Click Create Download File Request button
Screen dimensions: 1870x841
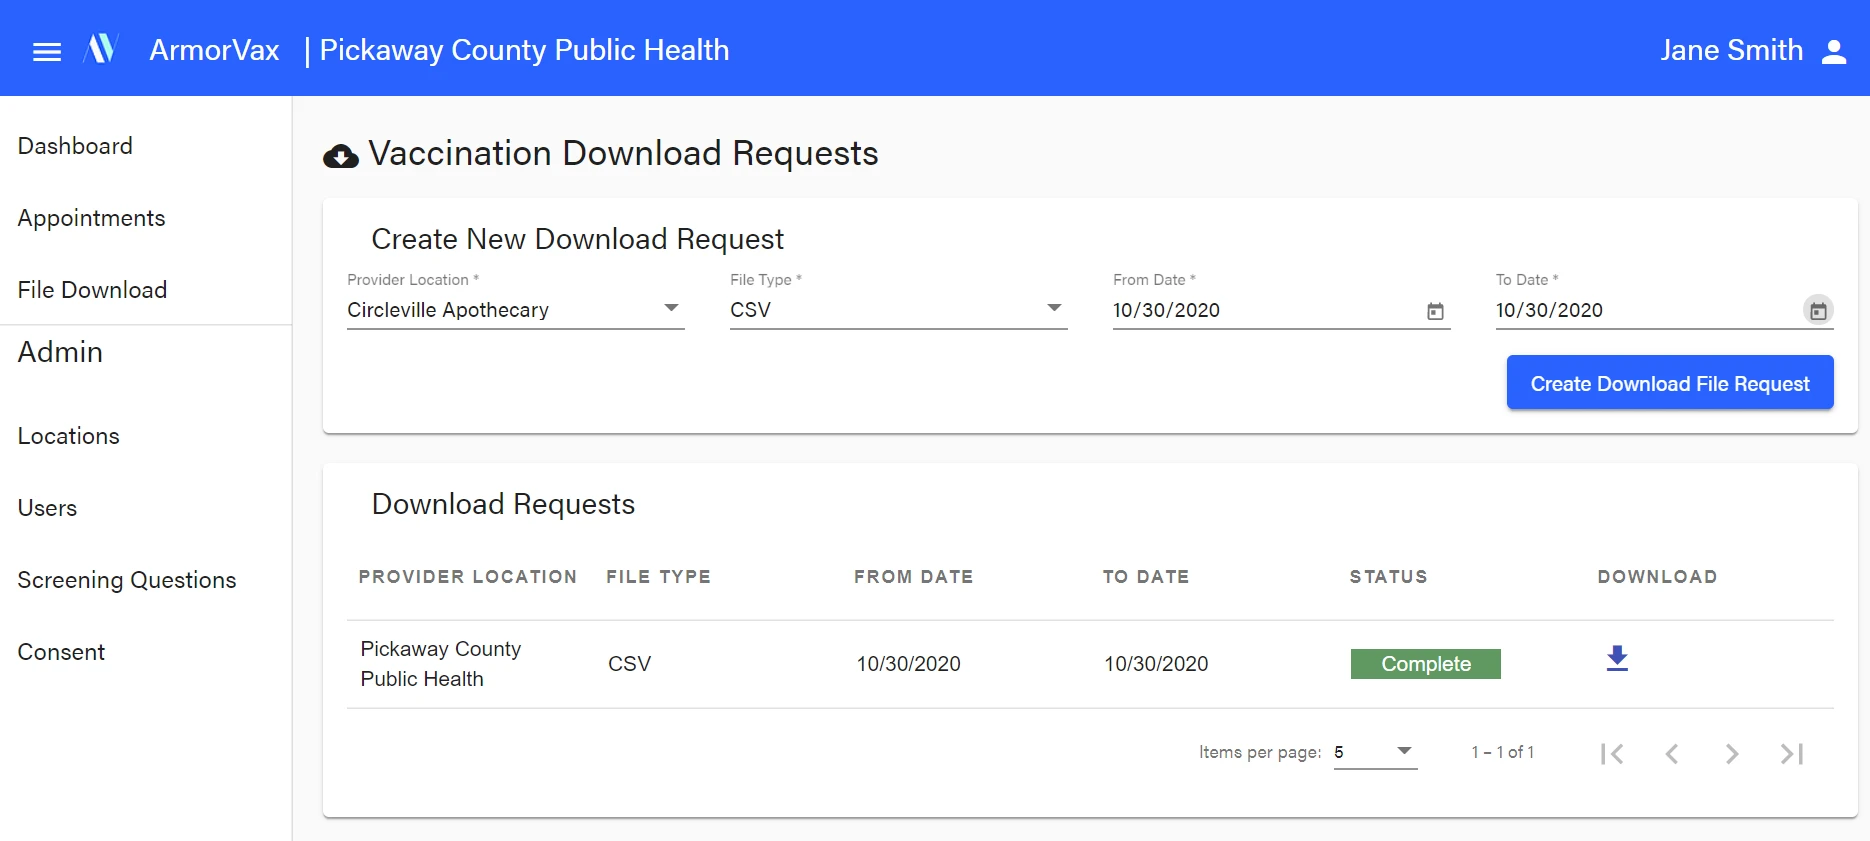(x=1670, y=383)
